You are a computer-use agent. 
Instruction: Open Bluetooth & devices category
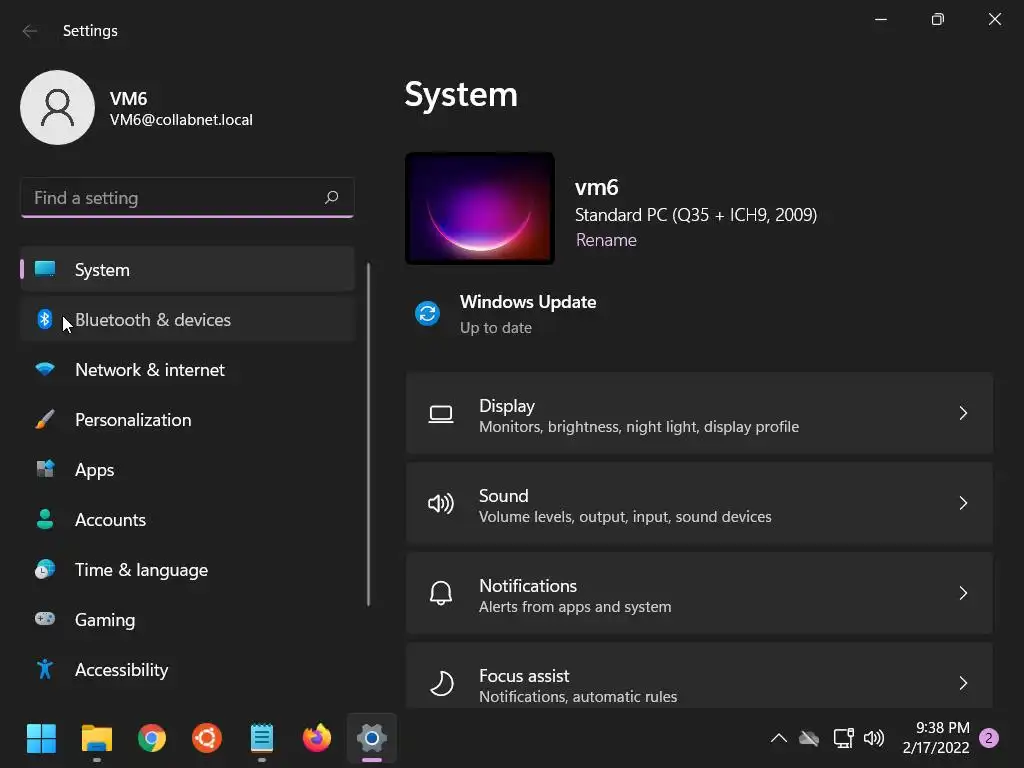[187, 319]
